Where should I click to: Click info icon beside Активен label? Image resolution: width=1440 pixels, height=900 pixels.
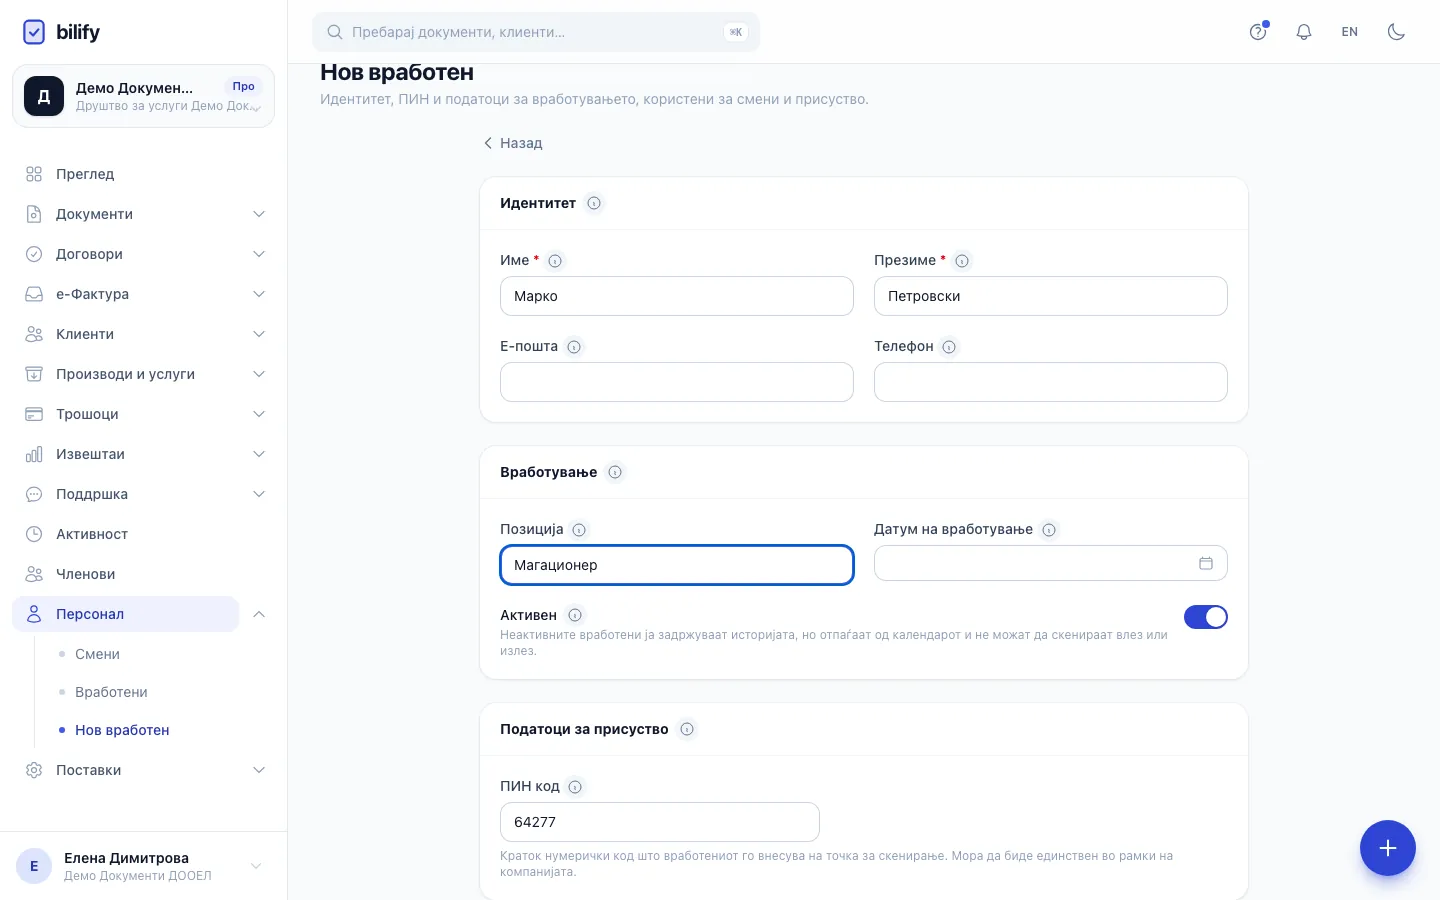tap(575, 615)
